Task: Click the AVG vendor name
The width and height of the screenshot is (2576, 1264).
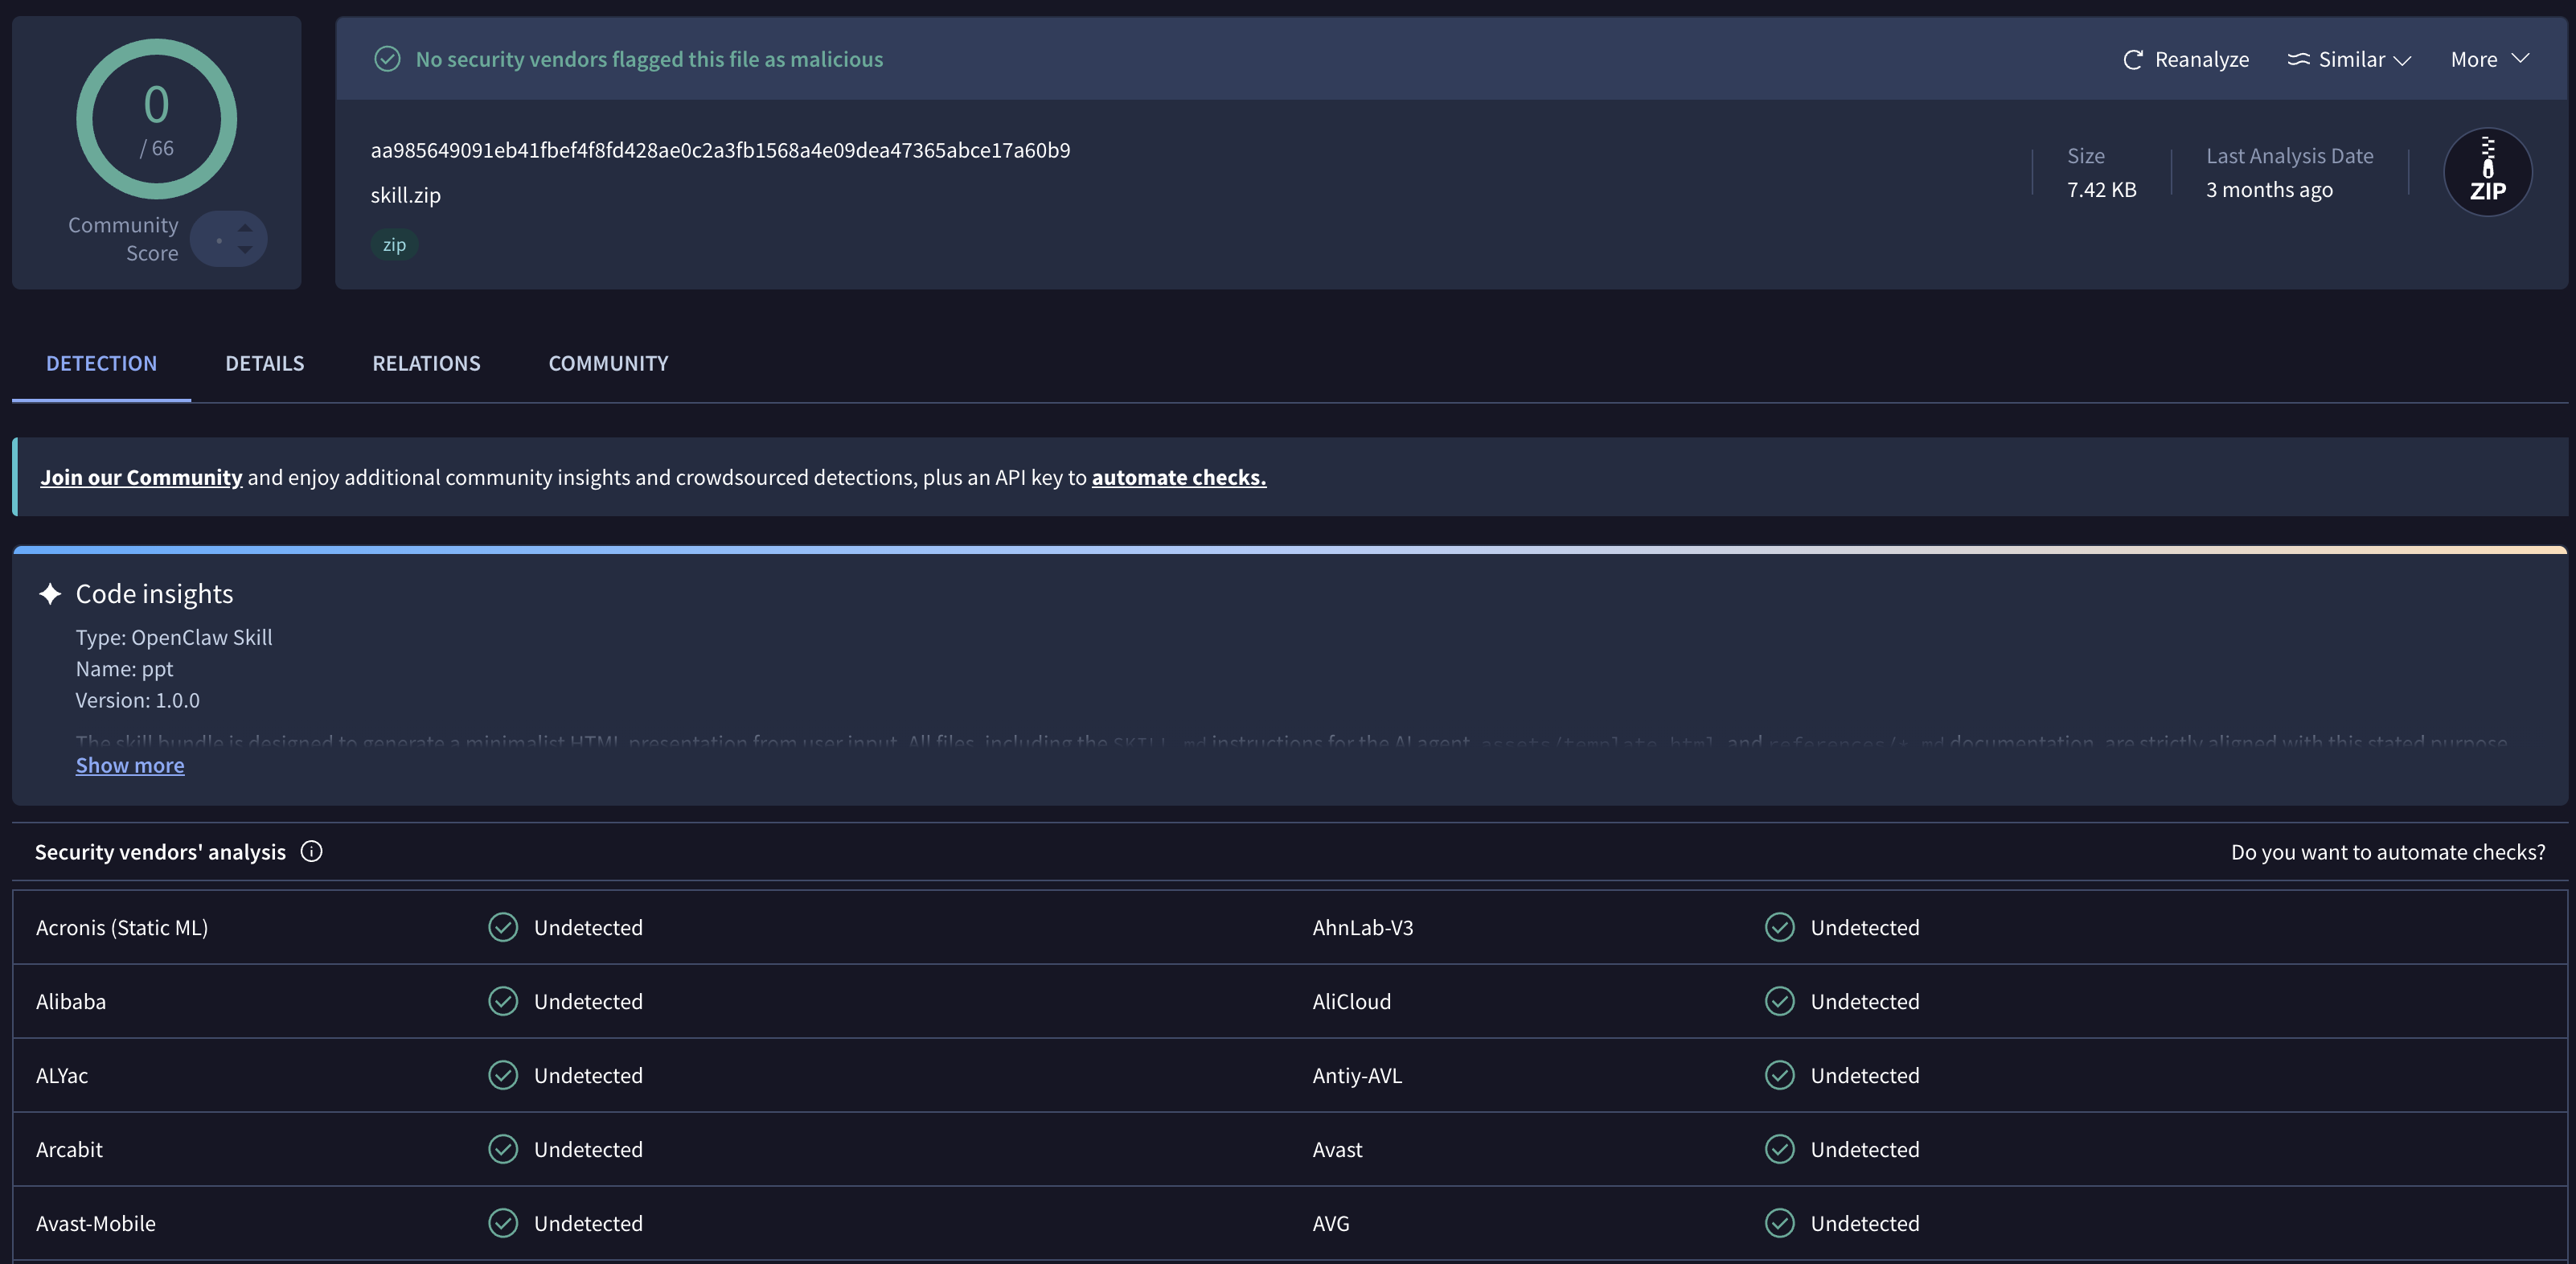Action: coord(1331,1223)
